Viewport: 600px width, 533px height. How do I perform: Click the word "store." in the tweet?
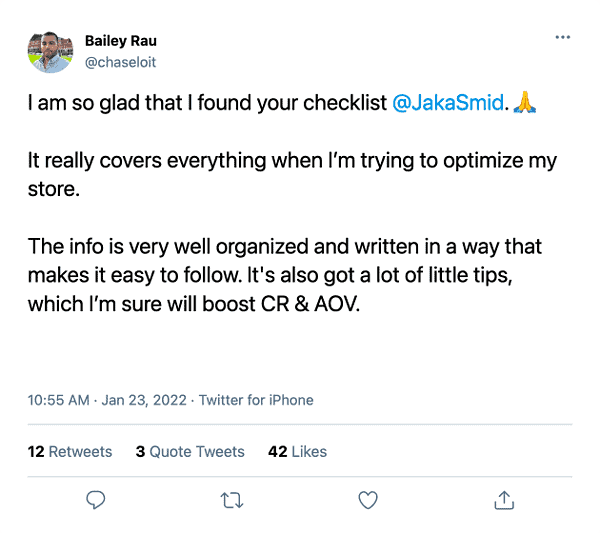(x=53, y=189)
